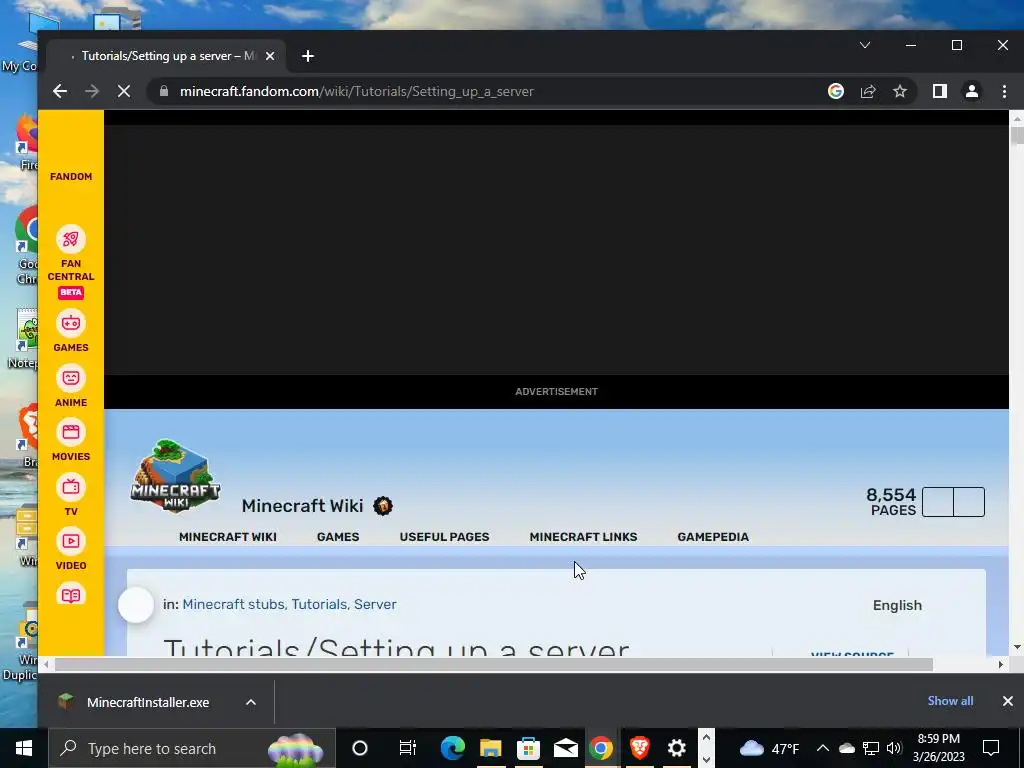The image size is (1024, 768).
Task: Open the Minecraft Wiki title link
Action: tap(302, 505)
